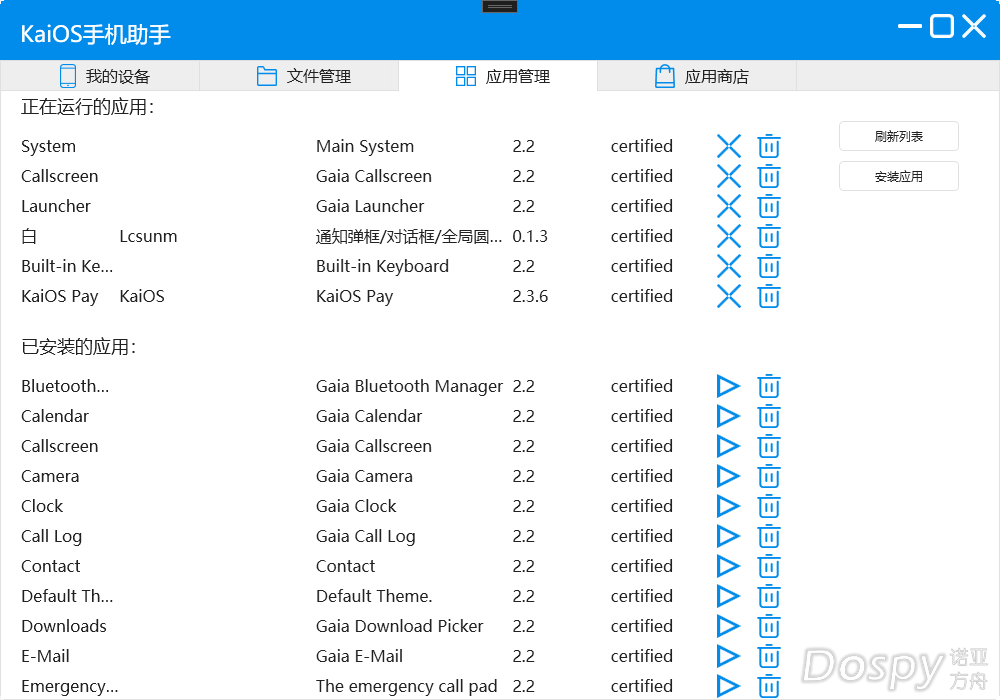Click the 'Gaia Bluetooth Manager' description

409,386
